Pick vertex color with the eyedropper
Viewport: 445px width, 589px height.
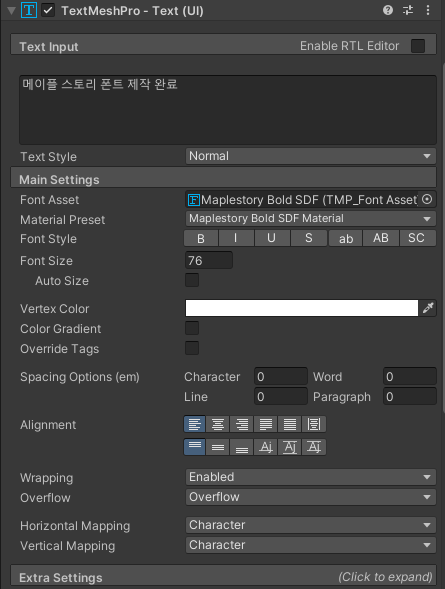[x=428, y=308]
